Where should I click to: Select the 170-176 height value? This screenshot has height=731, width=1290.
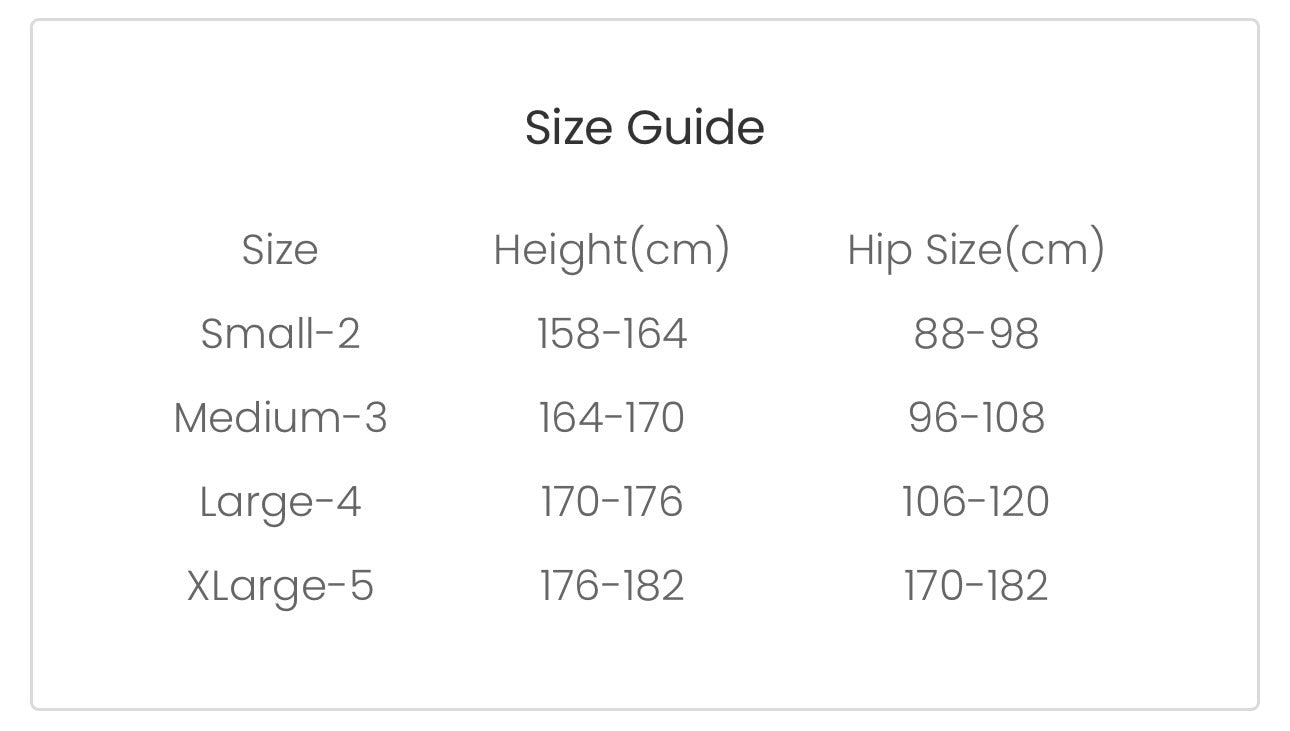coord(611,501)
